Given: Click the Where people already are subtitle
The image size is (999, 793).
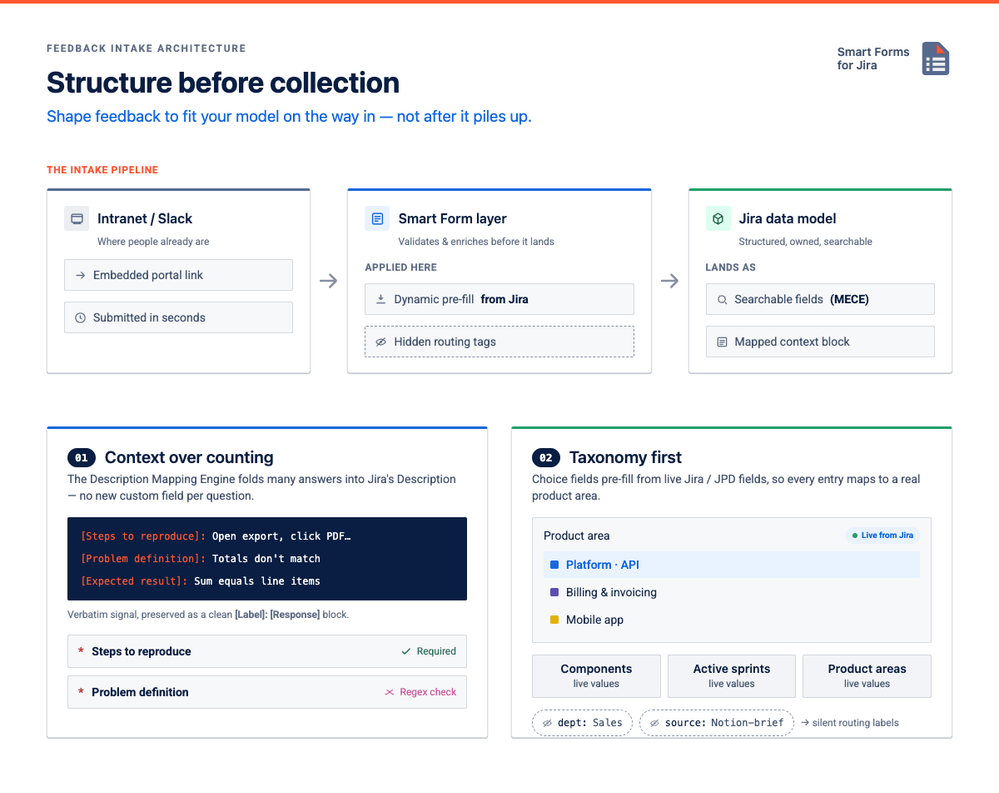Looking at the screenshot, I should click(x=153, y=241).
